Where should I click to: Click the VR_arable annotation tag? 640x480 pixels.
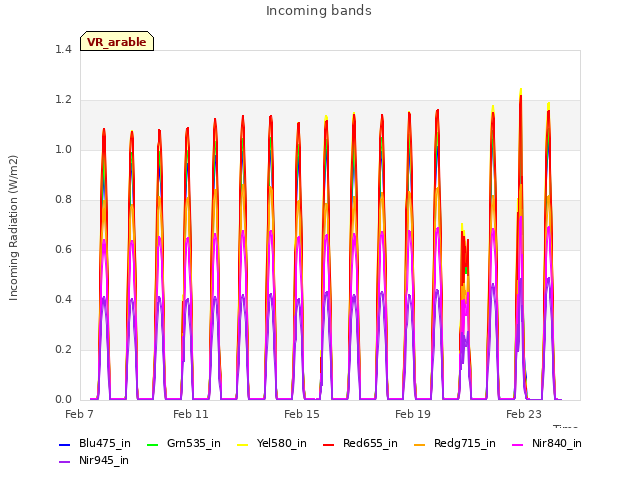tap(117, 41)
